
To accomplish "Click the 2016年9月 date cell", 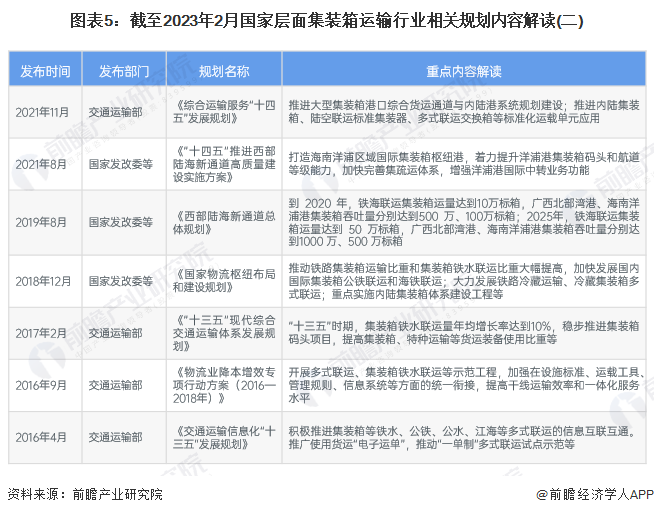I will [41, 385].
